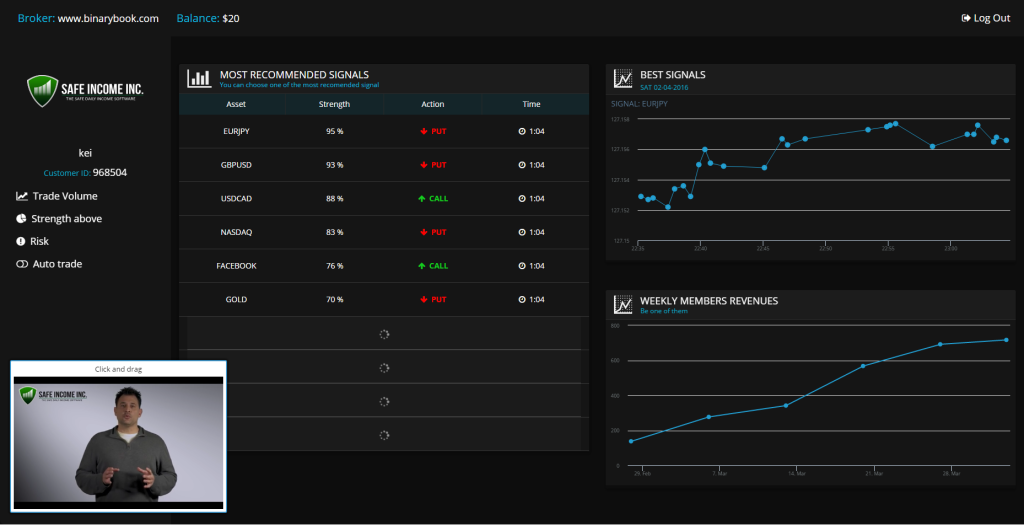Click the clock icon in EURJPY row
The width and height of the screenshot is (1024, 525).
click(522, 131)
